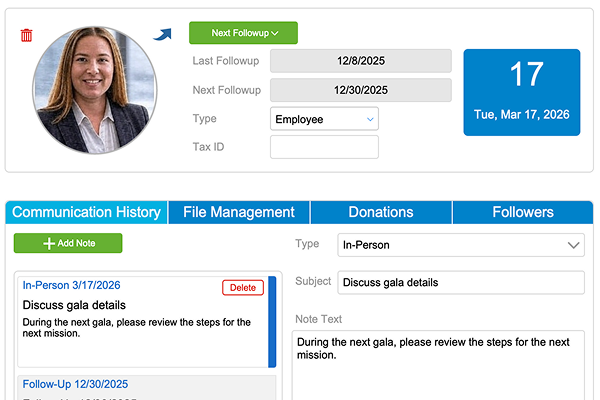The width and height of the screenshot is (600, 400).
Task: Click the blue share arrow icon
Action: (162, 35)
